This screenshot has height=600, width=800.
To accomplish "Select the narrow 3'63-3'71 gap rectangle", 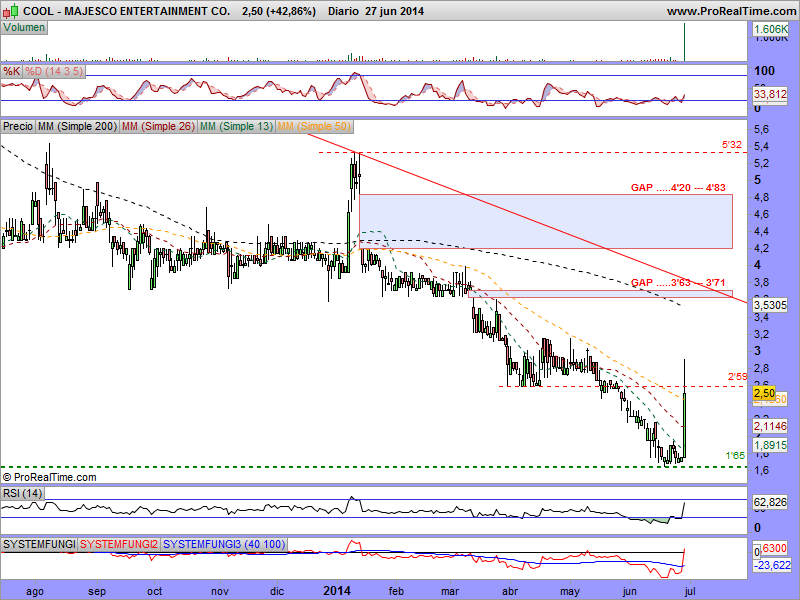I will pos(601,294).
